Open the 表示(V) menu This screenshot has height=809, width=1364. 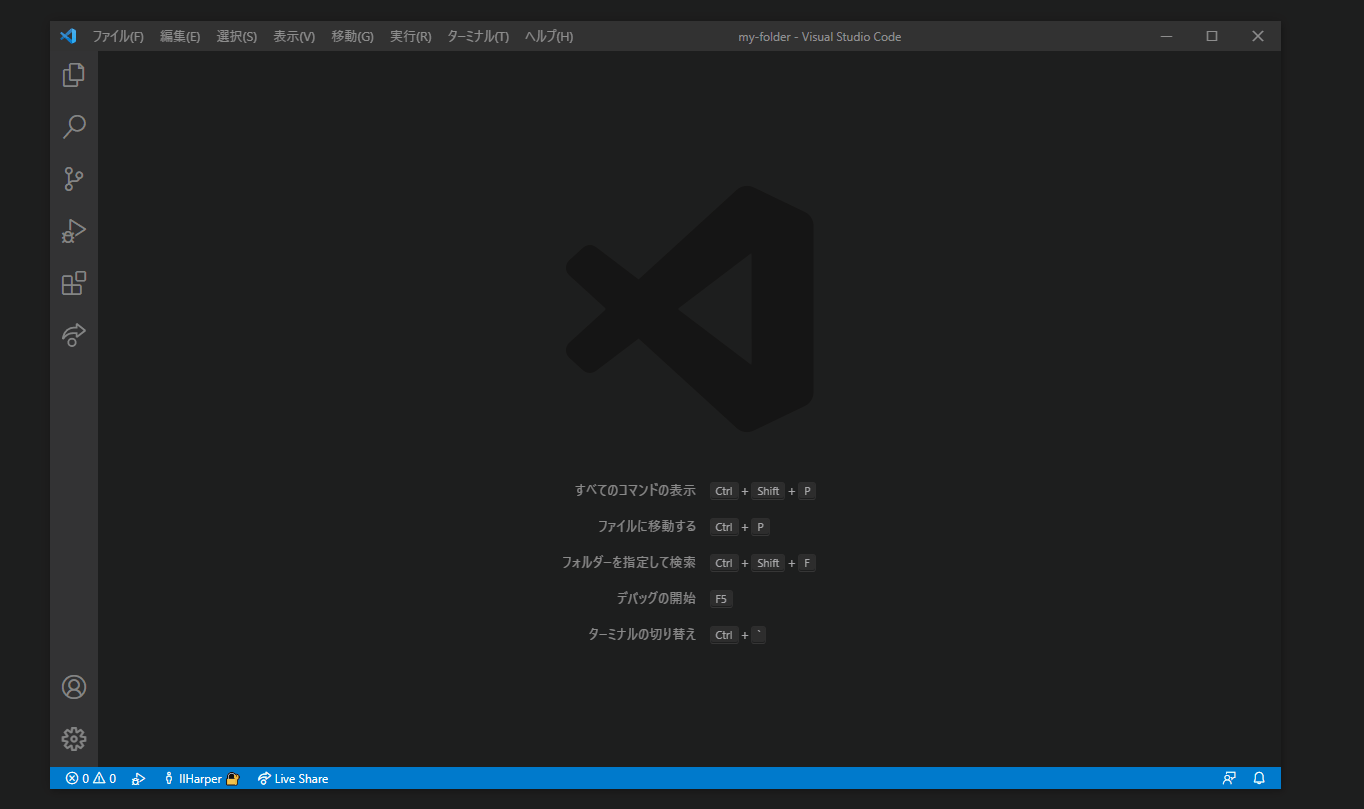tap(294, 36)
